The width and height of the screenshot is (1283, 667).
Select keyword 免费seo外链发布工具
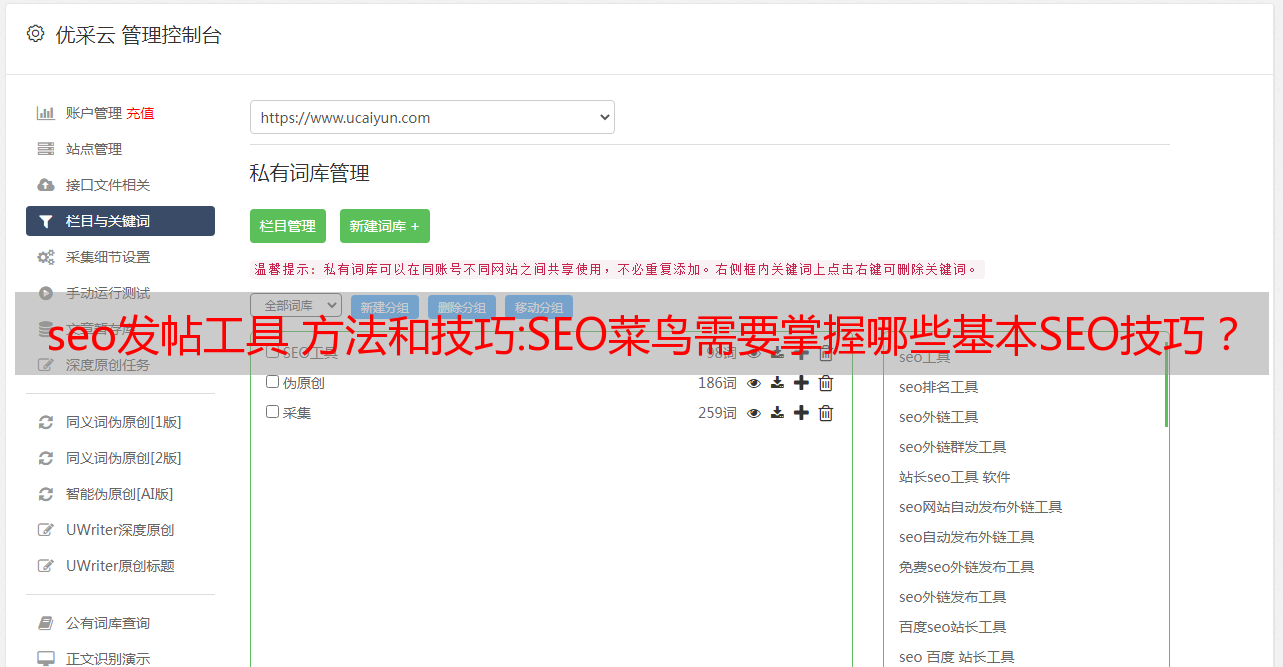click(967, 567)
